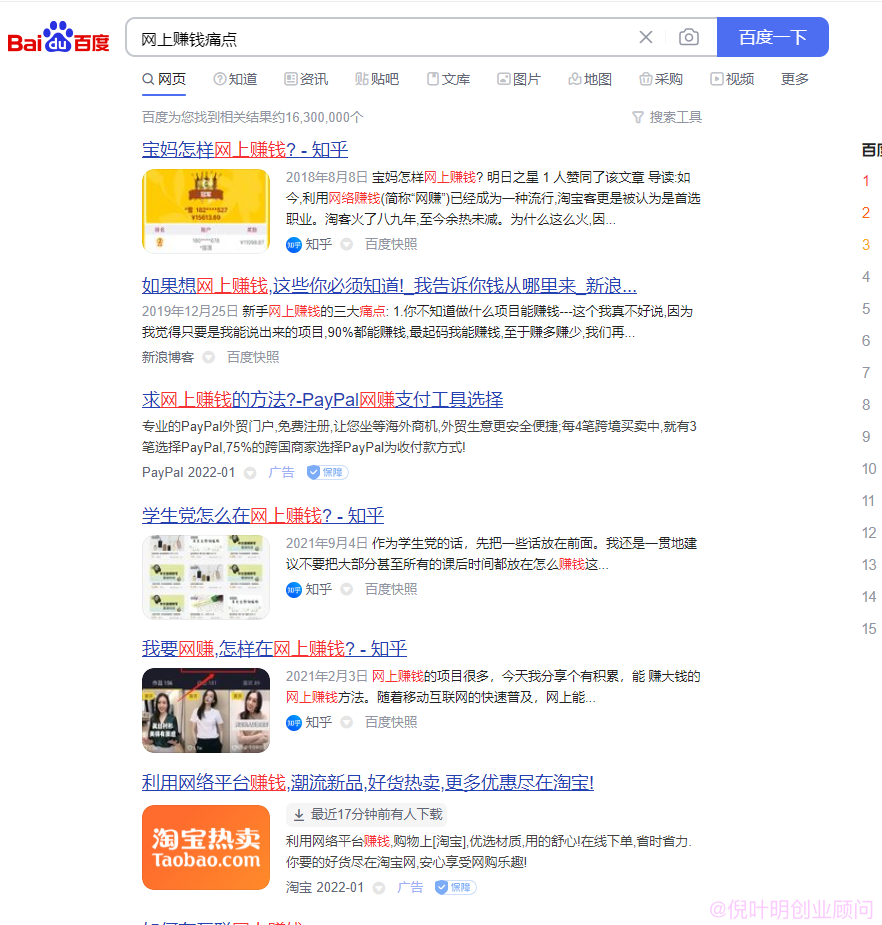This screenshot has height=925, width=882.
Task: Open the 贴吧 tab
Action: click(x=377, y=79)
